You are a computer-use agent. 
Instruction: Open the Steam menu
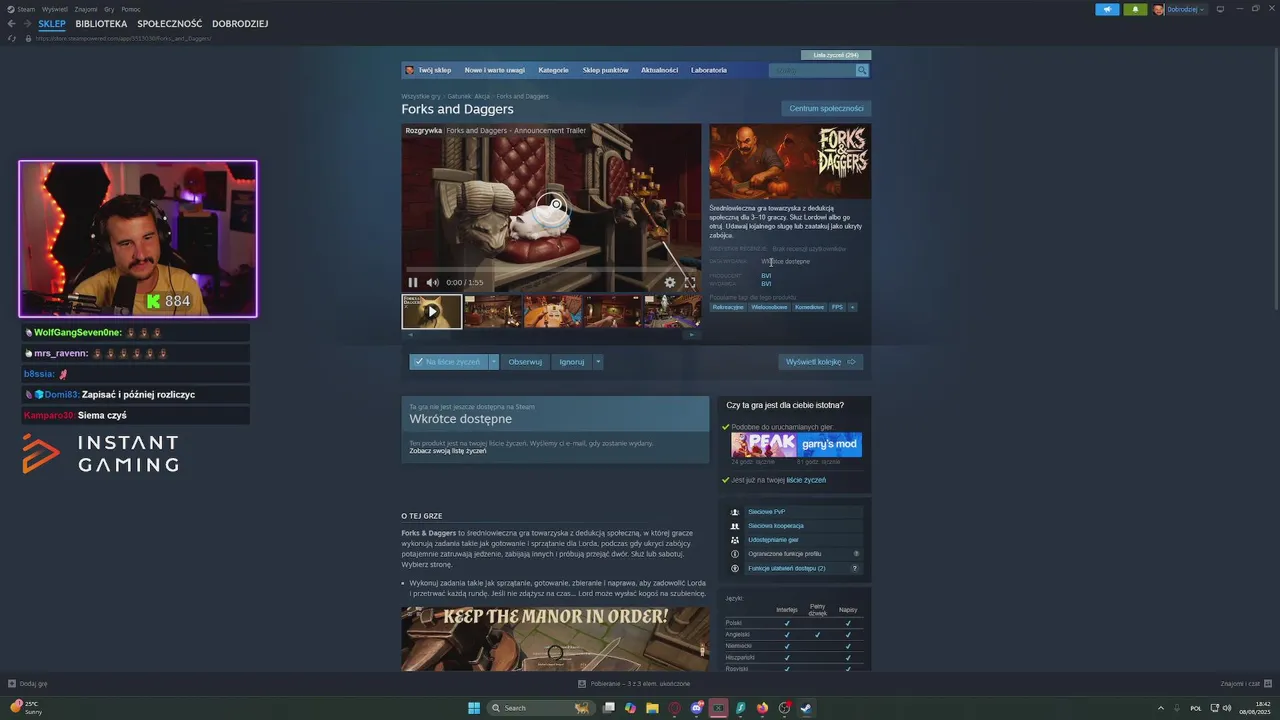point(25,9)
